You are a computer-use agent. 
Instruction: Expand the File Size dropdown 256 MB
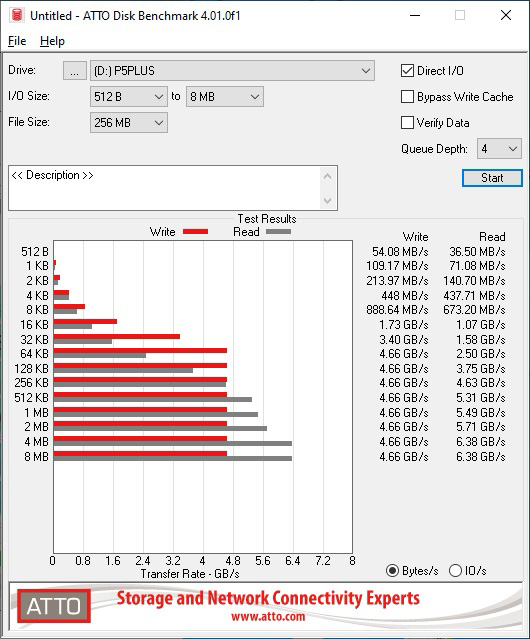pyautogui.click(x=129, y=123)
